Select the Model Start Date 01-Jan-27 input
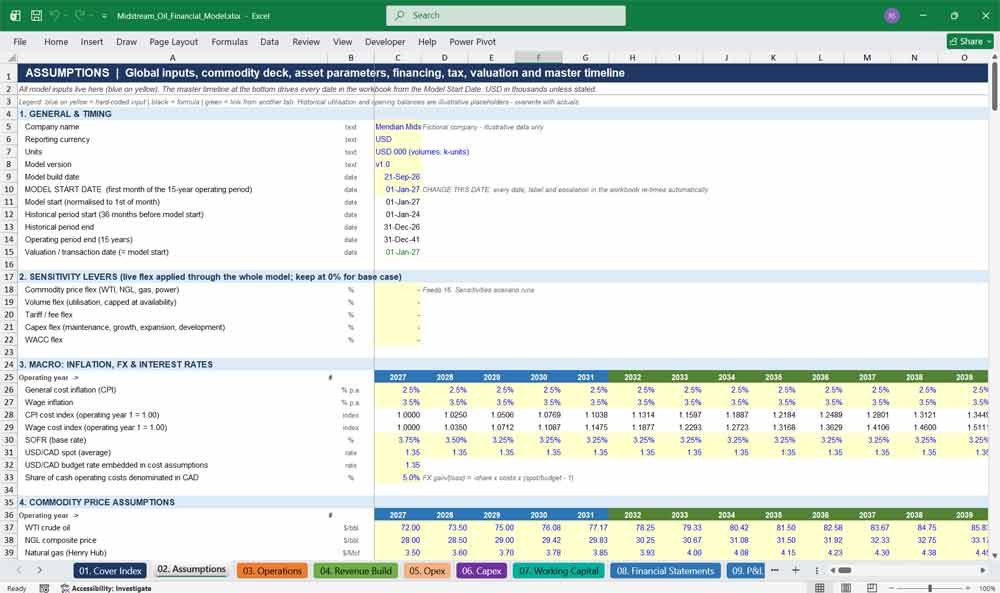Screen dimensions: 1000x593 point(398,189)
